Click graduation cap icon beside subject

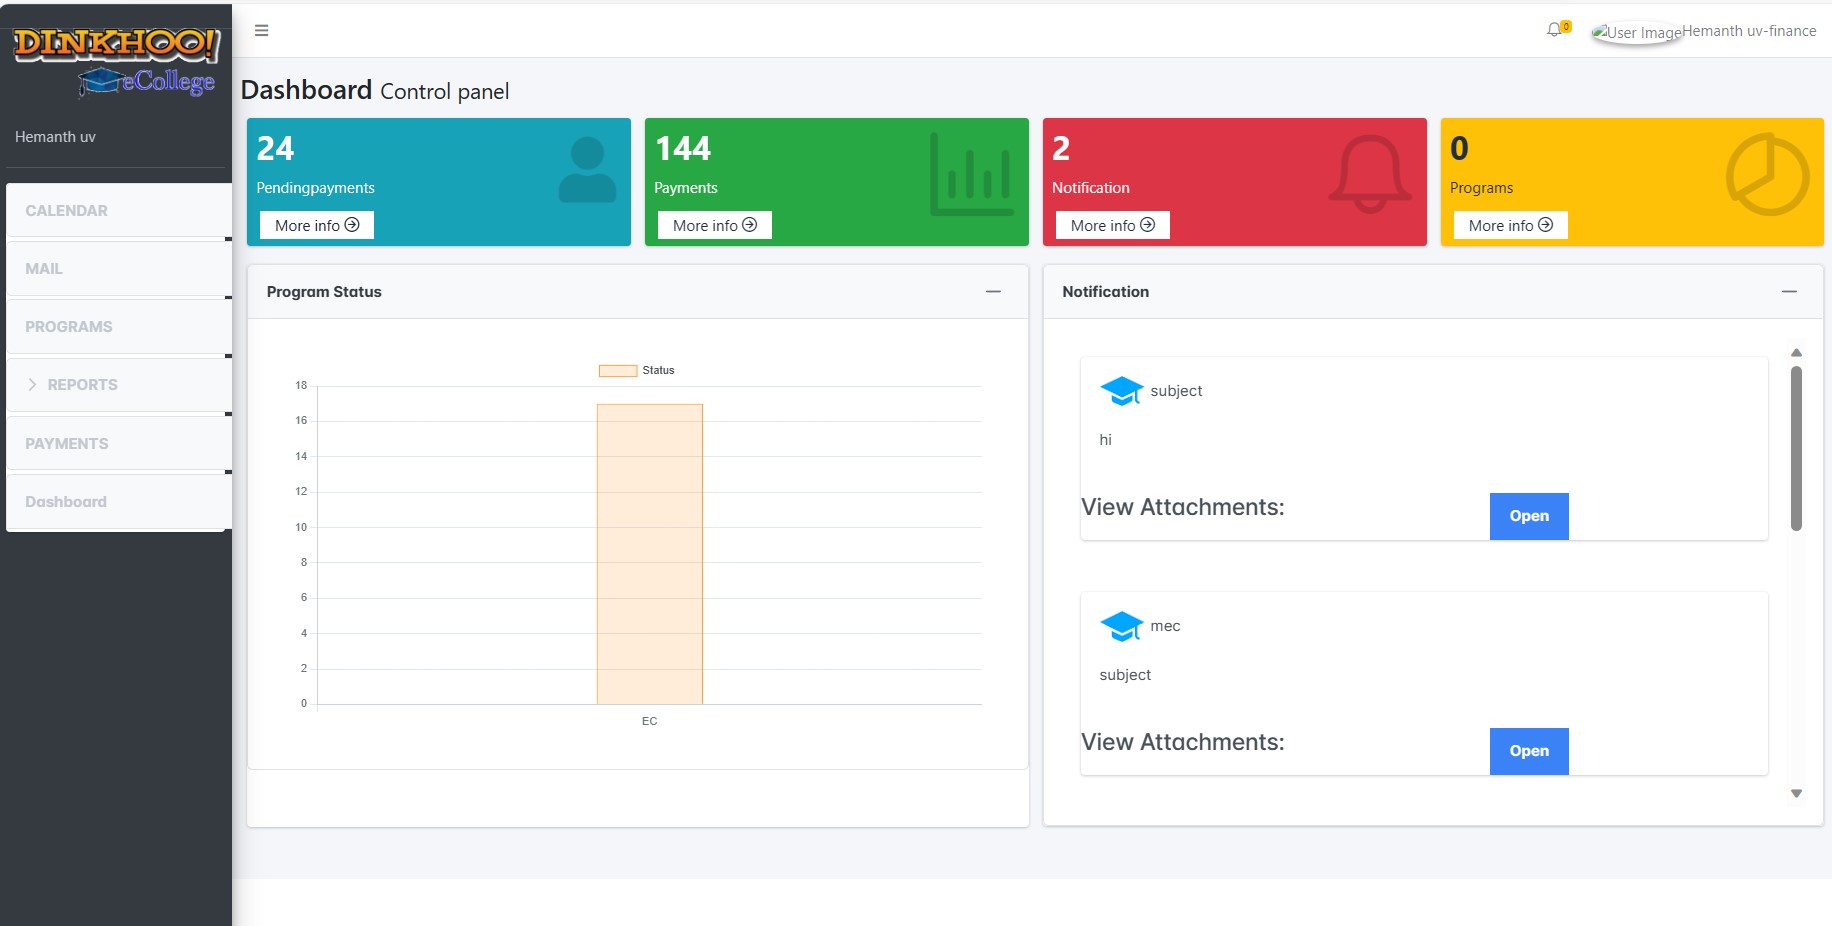tap(1121, 391)
